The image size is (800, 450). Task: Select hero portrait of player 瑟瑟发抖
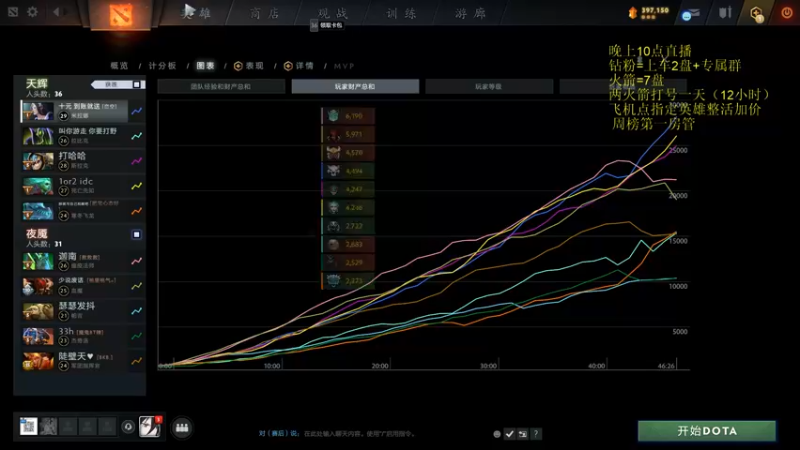tap(38, 311)
